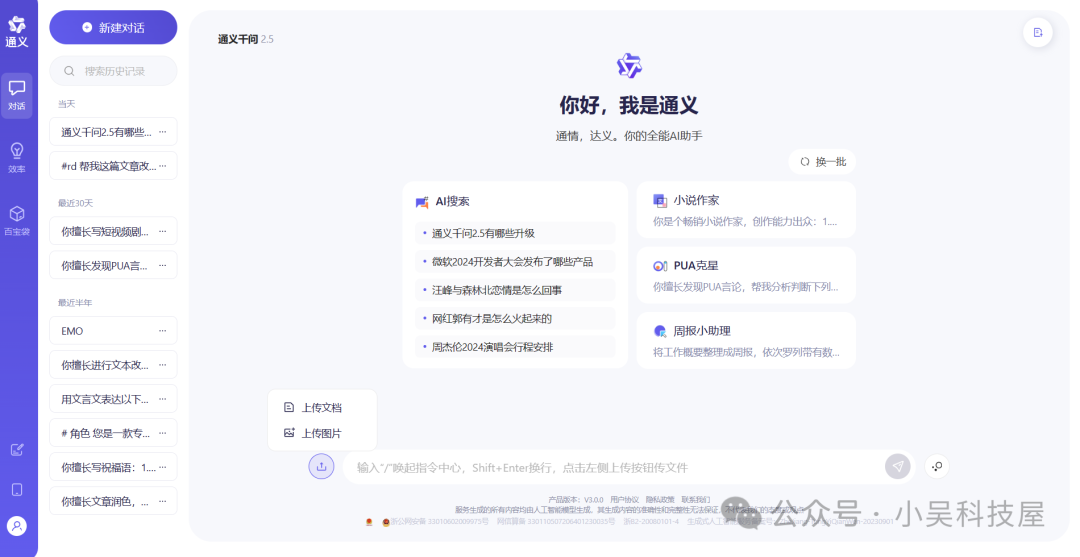Viewport: 1080px width, 557px height.
Task: Click the PUA克星 card icon
Action: point(660,266)
